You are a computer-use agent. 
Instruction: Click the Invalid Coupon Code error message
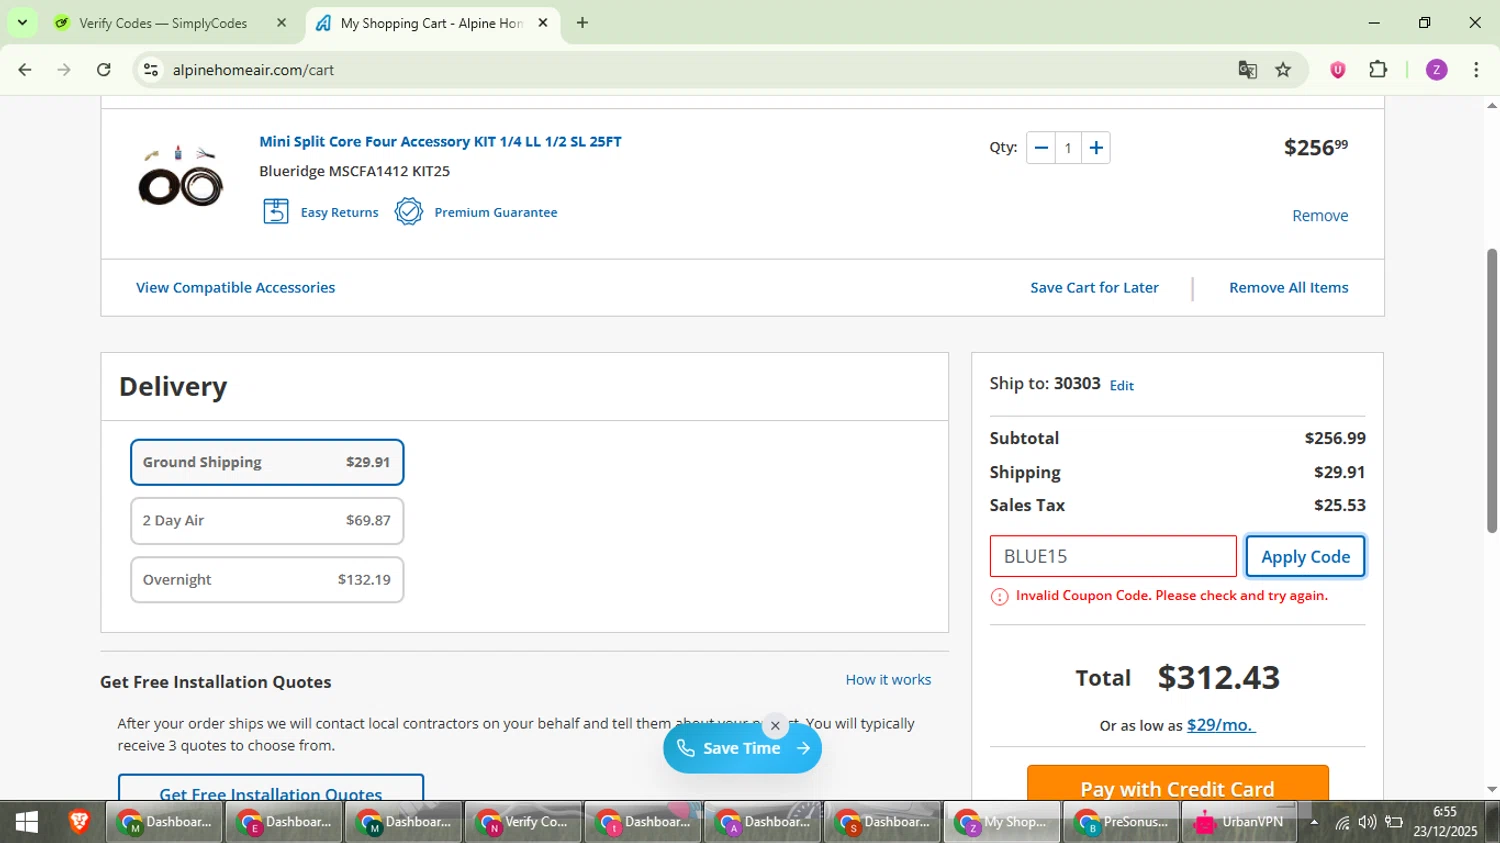(x=1171, y=596)
